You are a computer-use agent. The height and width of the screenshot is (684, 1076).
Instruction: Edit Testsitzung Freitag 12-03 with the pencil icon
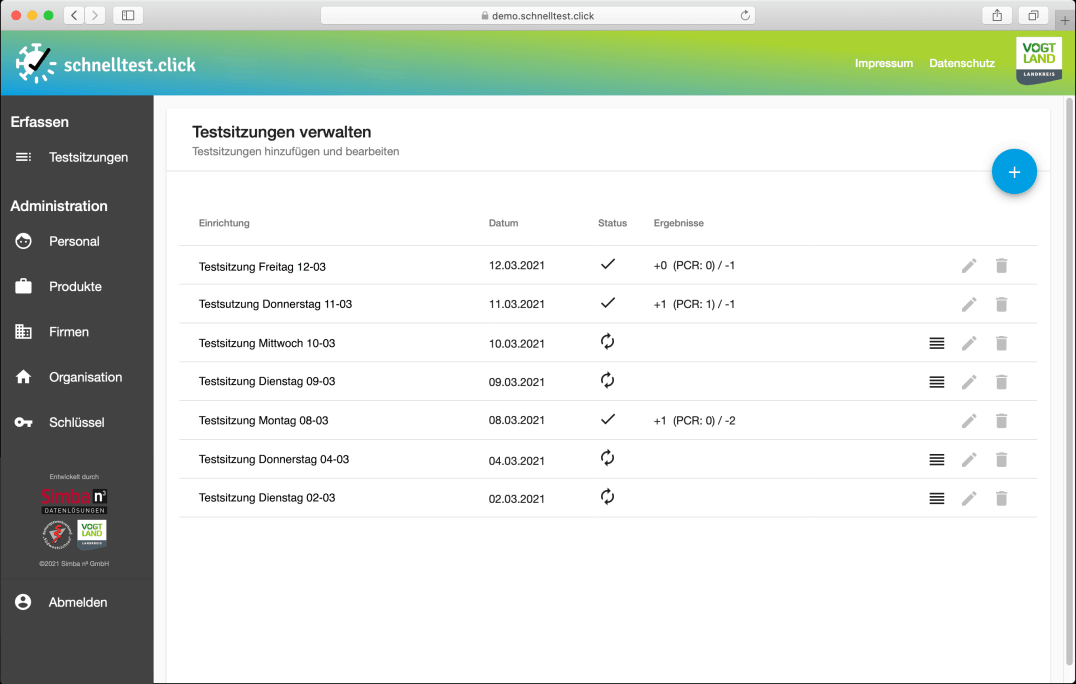tap(968, 265)
